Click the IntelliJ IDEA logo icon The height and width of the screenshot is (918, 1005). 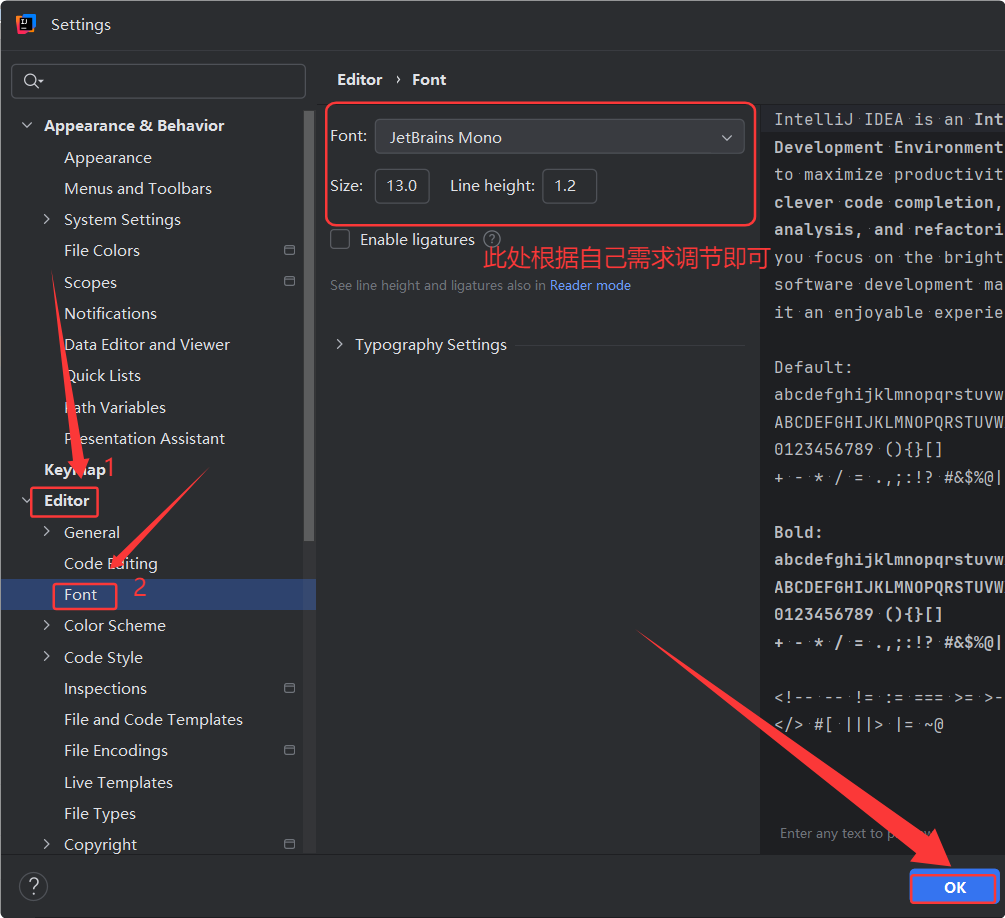click(26, 24)
